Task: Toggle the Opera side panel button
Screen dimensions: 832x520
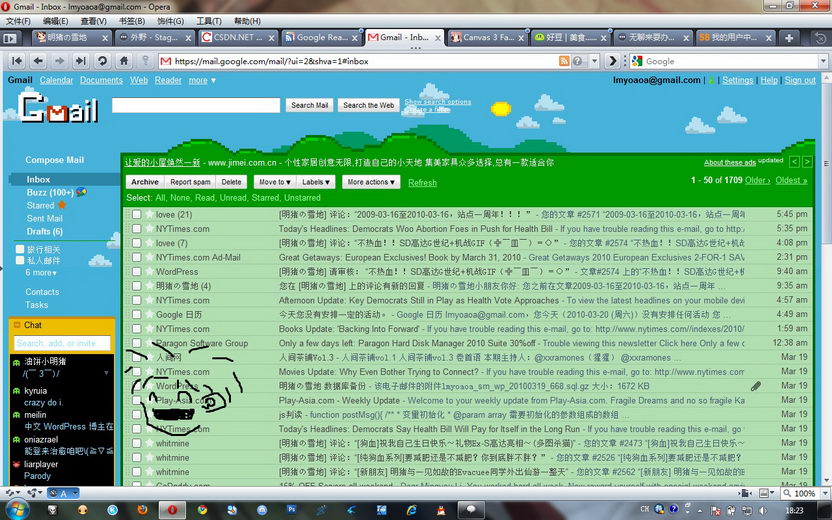Action: pos(10,38)
